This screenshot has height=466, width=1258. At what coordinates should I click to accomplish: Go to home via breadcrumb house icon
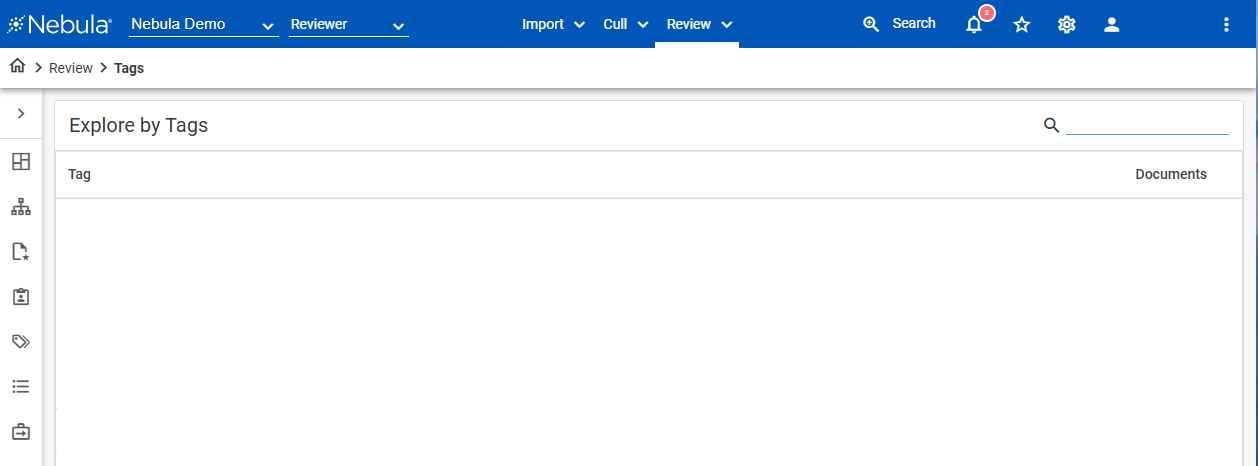coord(17,68)
